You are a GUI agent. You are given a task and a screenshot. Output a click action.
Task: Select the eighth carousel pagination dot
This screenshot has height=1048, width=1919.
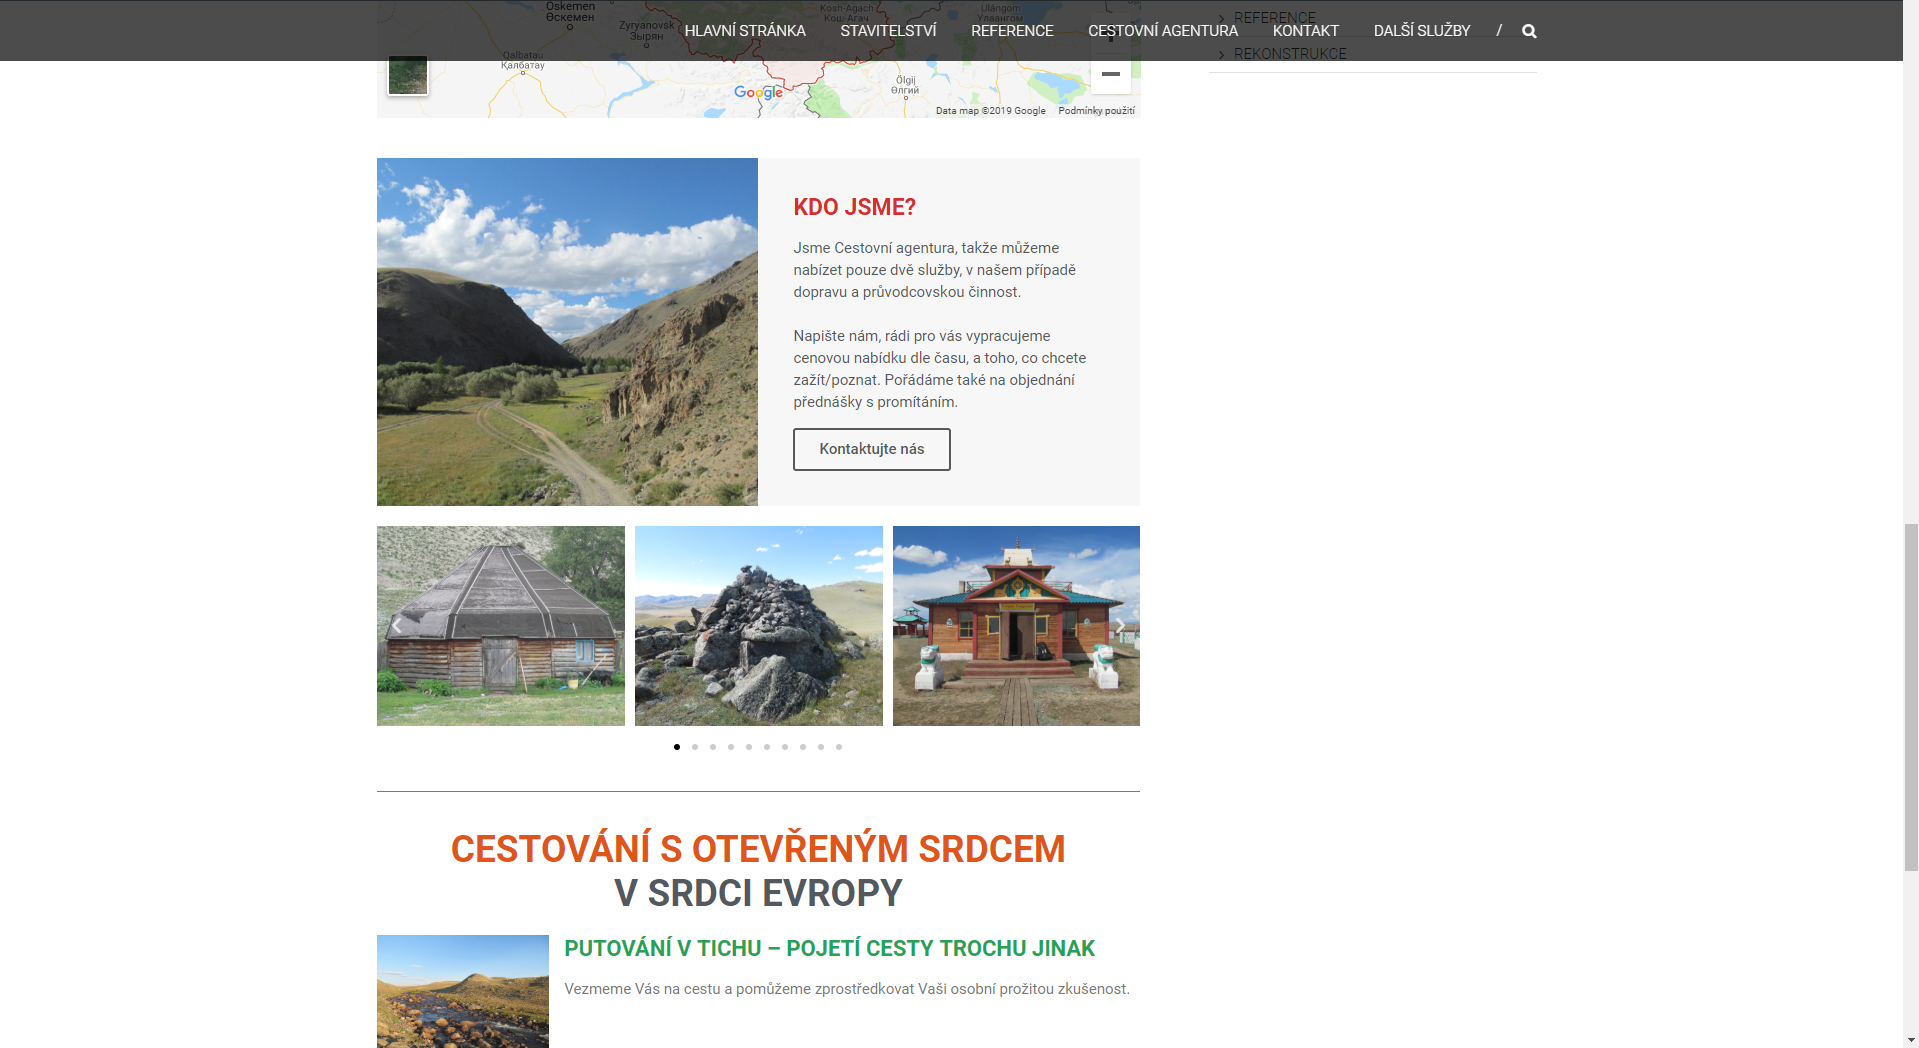(803, 747)
